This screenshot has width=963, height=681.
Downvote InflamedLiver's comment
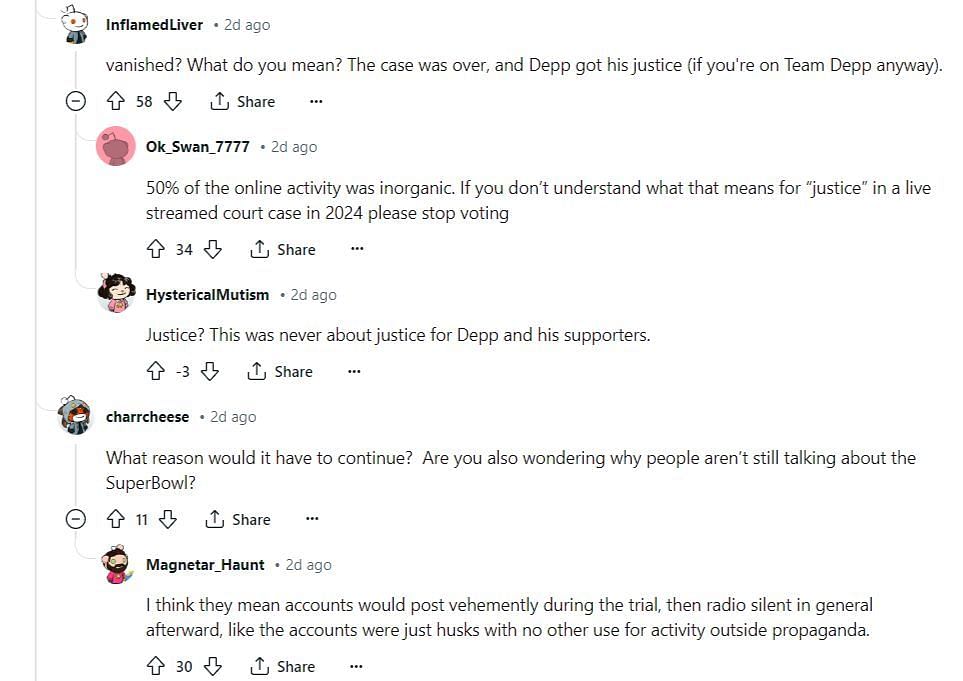pyautogui.click(x=172, y=101)
